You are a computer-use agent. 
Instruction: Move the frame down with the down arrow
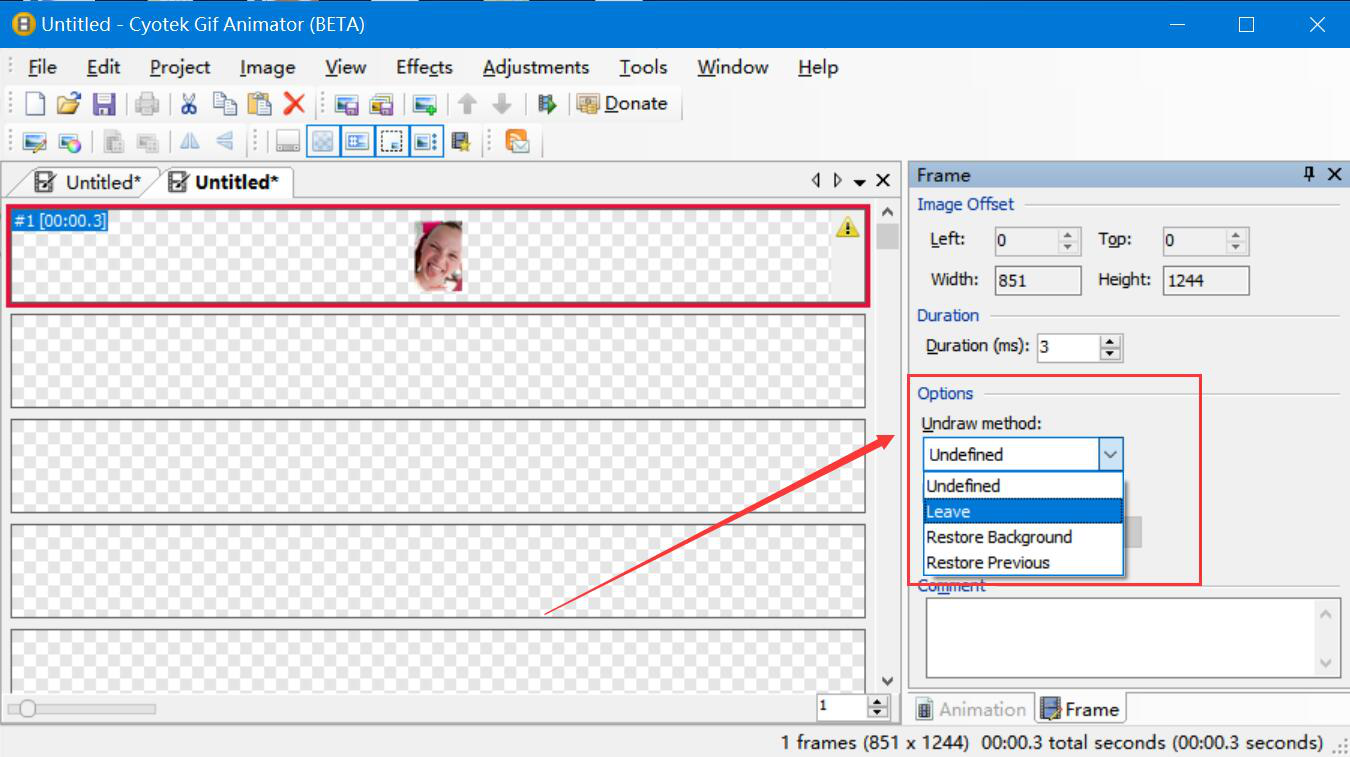tap(502, 104)
